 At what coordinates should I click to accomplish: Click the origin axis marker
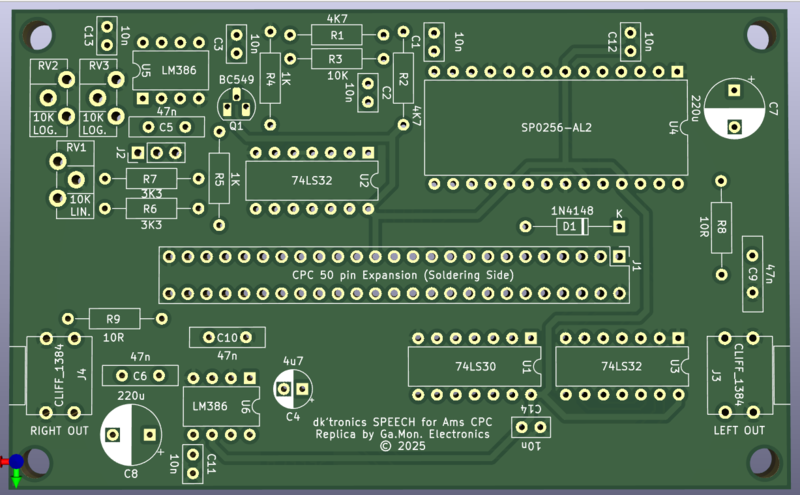15,462
